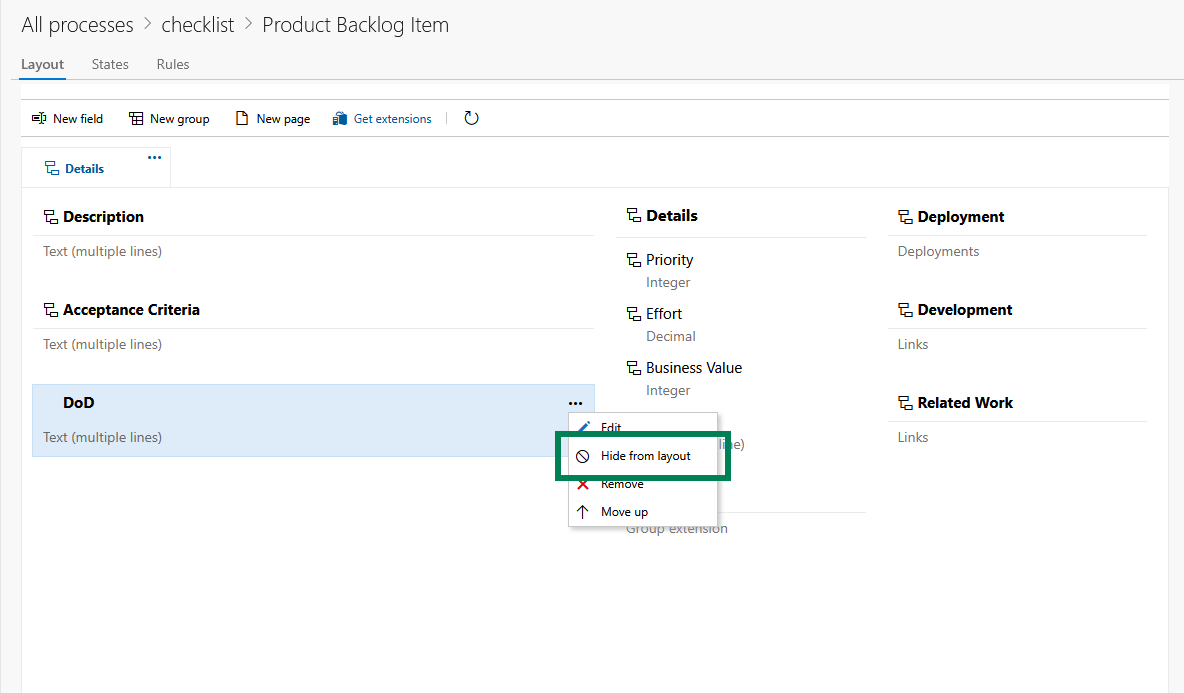Select the Edit pencil icon in context menu
This screenshot has width=1184, height=693.
click(x=585, y=426)
